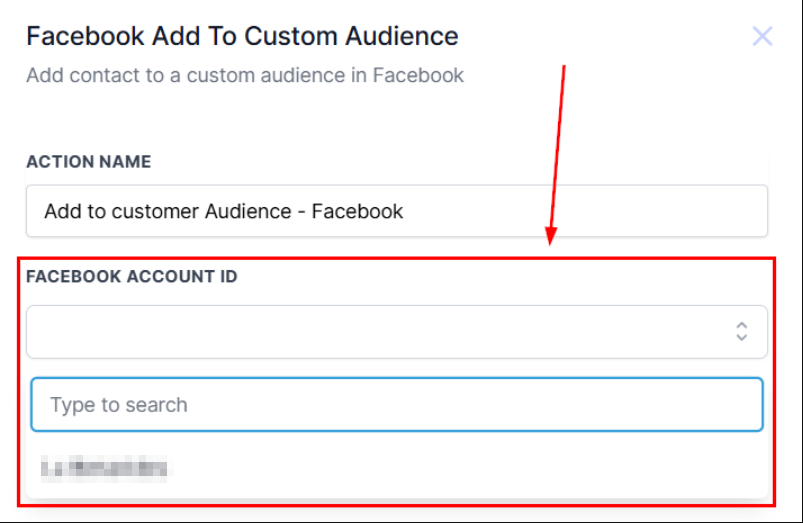803x523 pixels.
Task: Click the up-down chevron icon in the dropdown
Action: 741,331
